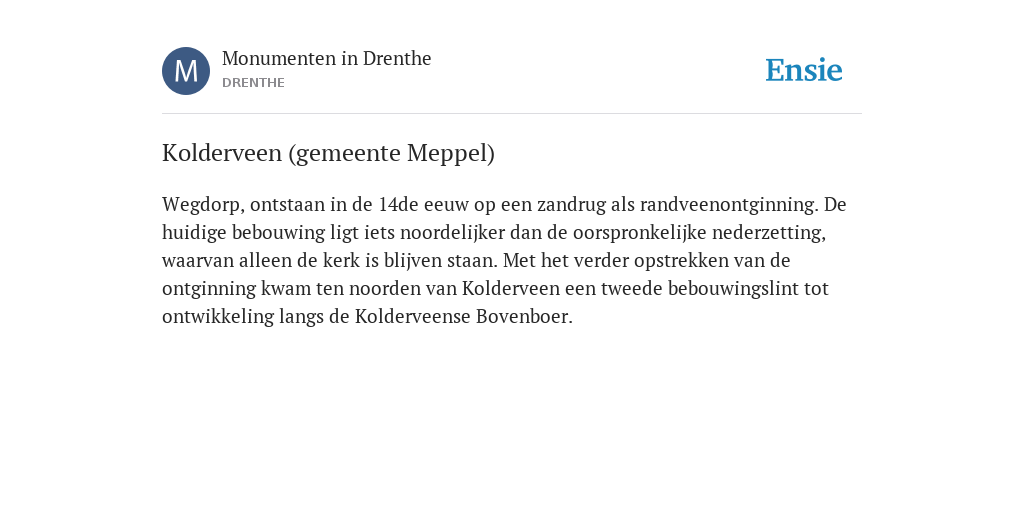1024x512 pixels.
Task: Open the Monumenten in Drenthe source title
Action: click(327, 58)
